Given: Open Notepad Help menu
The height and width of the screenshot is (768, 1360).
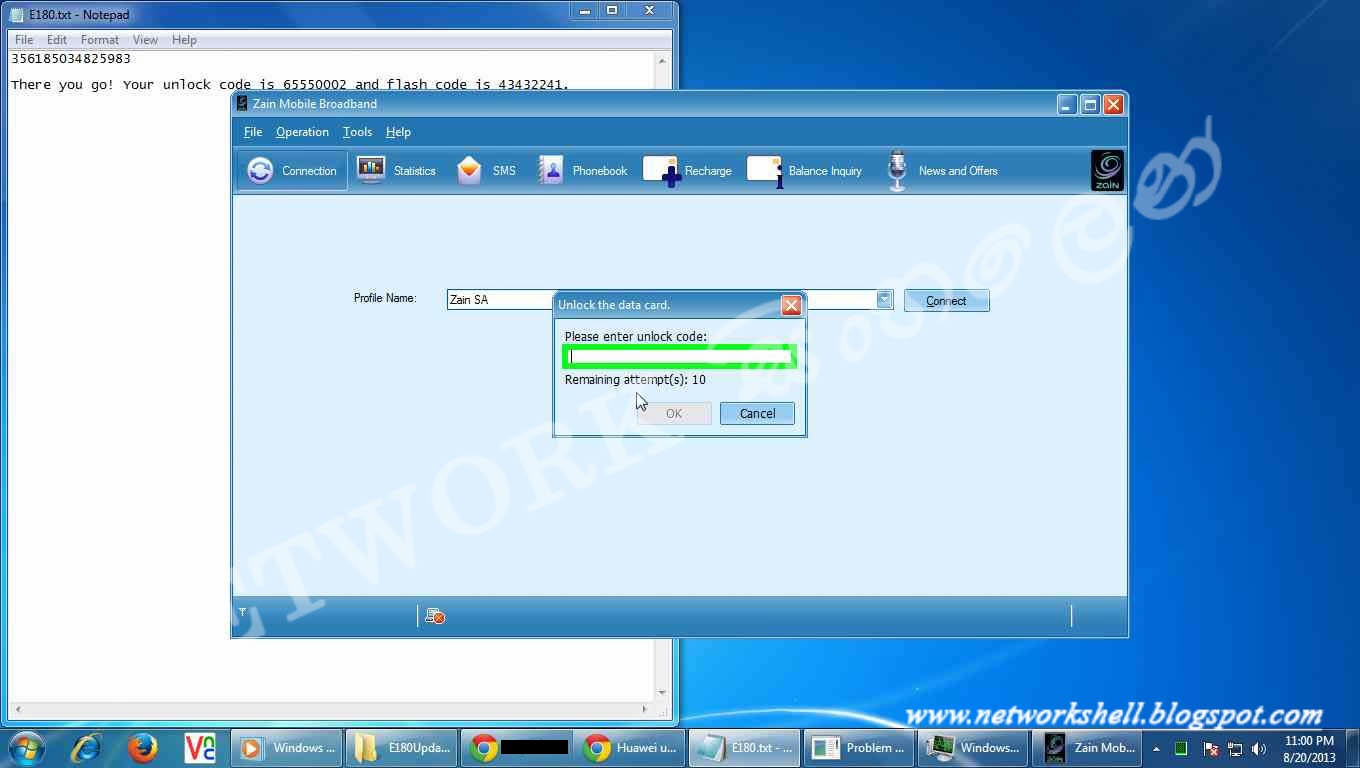Looking at the screenshot, I should [x=184, y=40].
